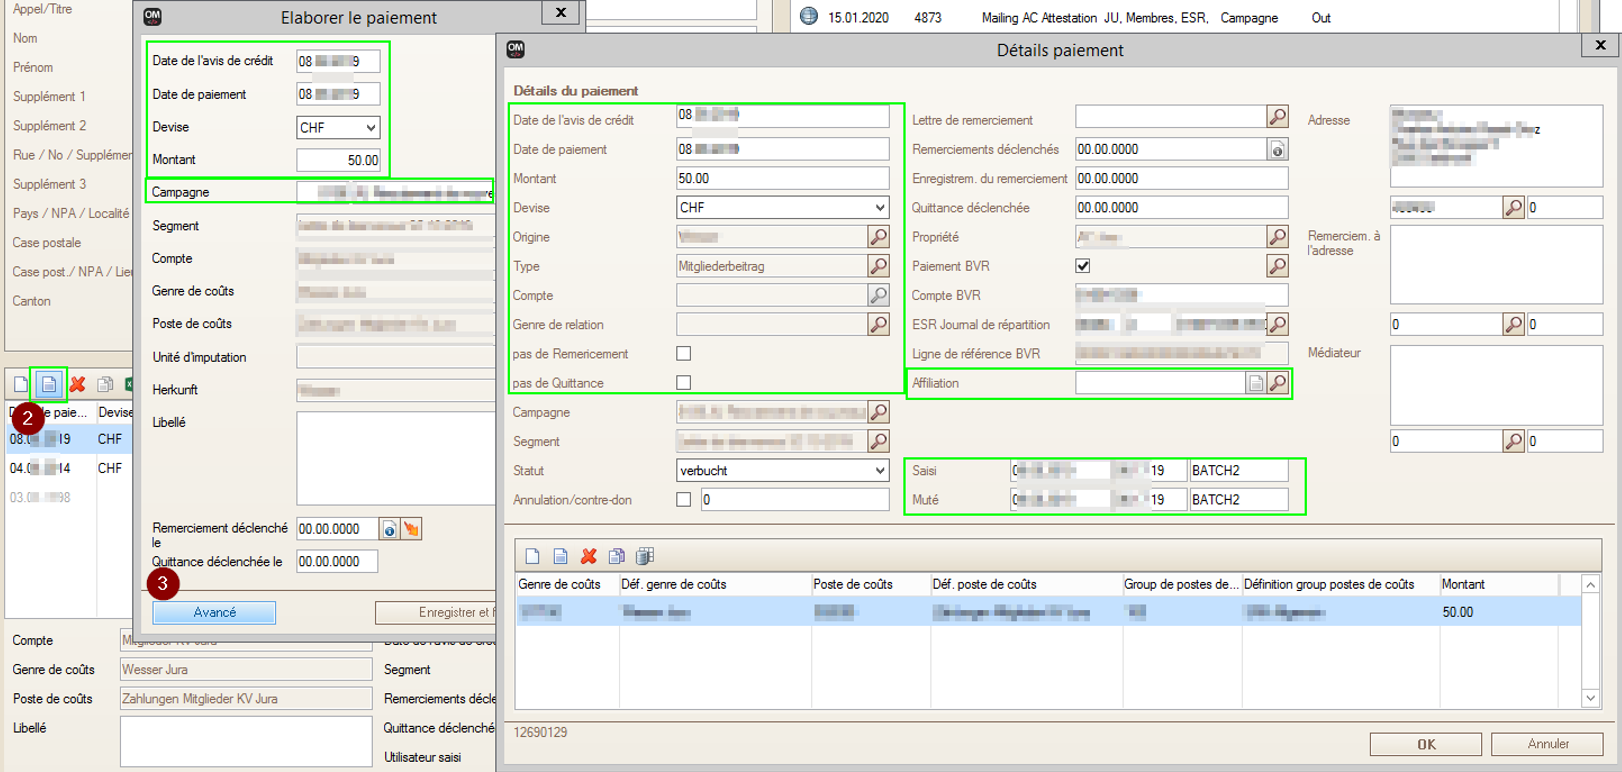1622x772 pixels.
Task: Open lookup for Origine field
Action: pos(878,237)
